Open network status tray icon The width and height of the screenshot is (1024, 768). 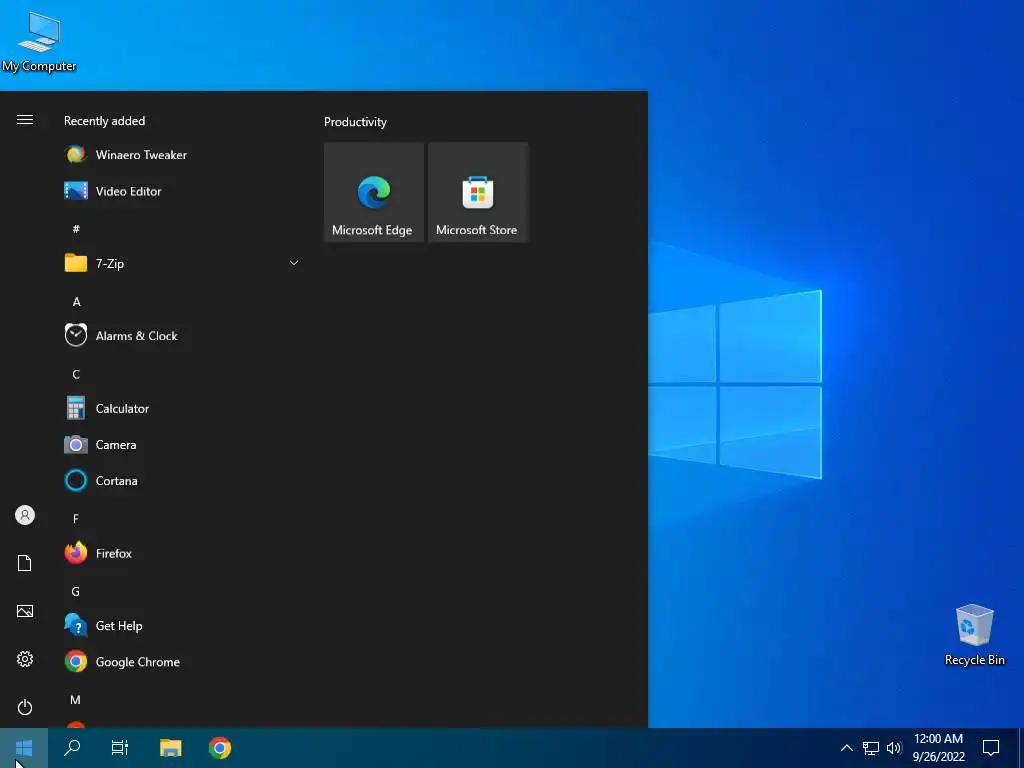point(871,748)
